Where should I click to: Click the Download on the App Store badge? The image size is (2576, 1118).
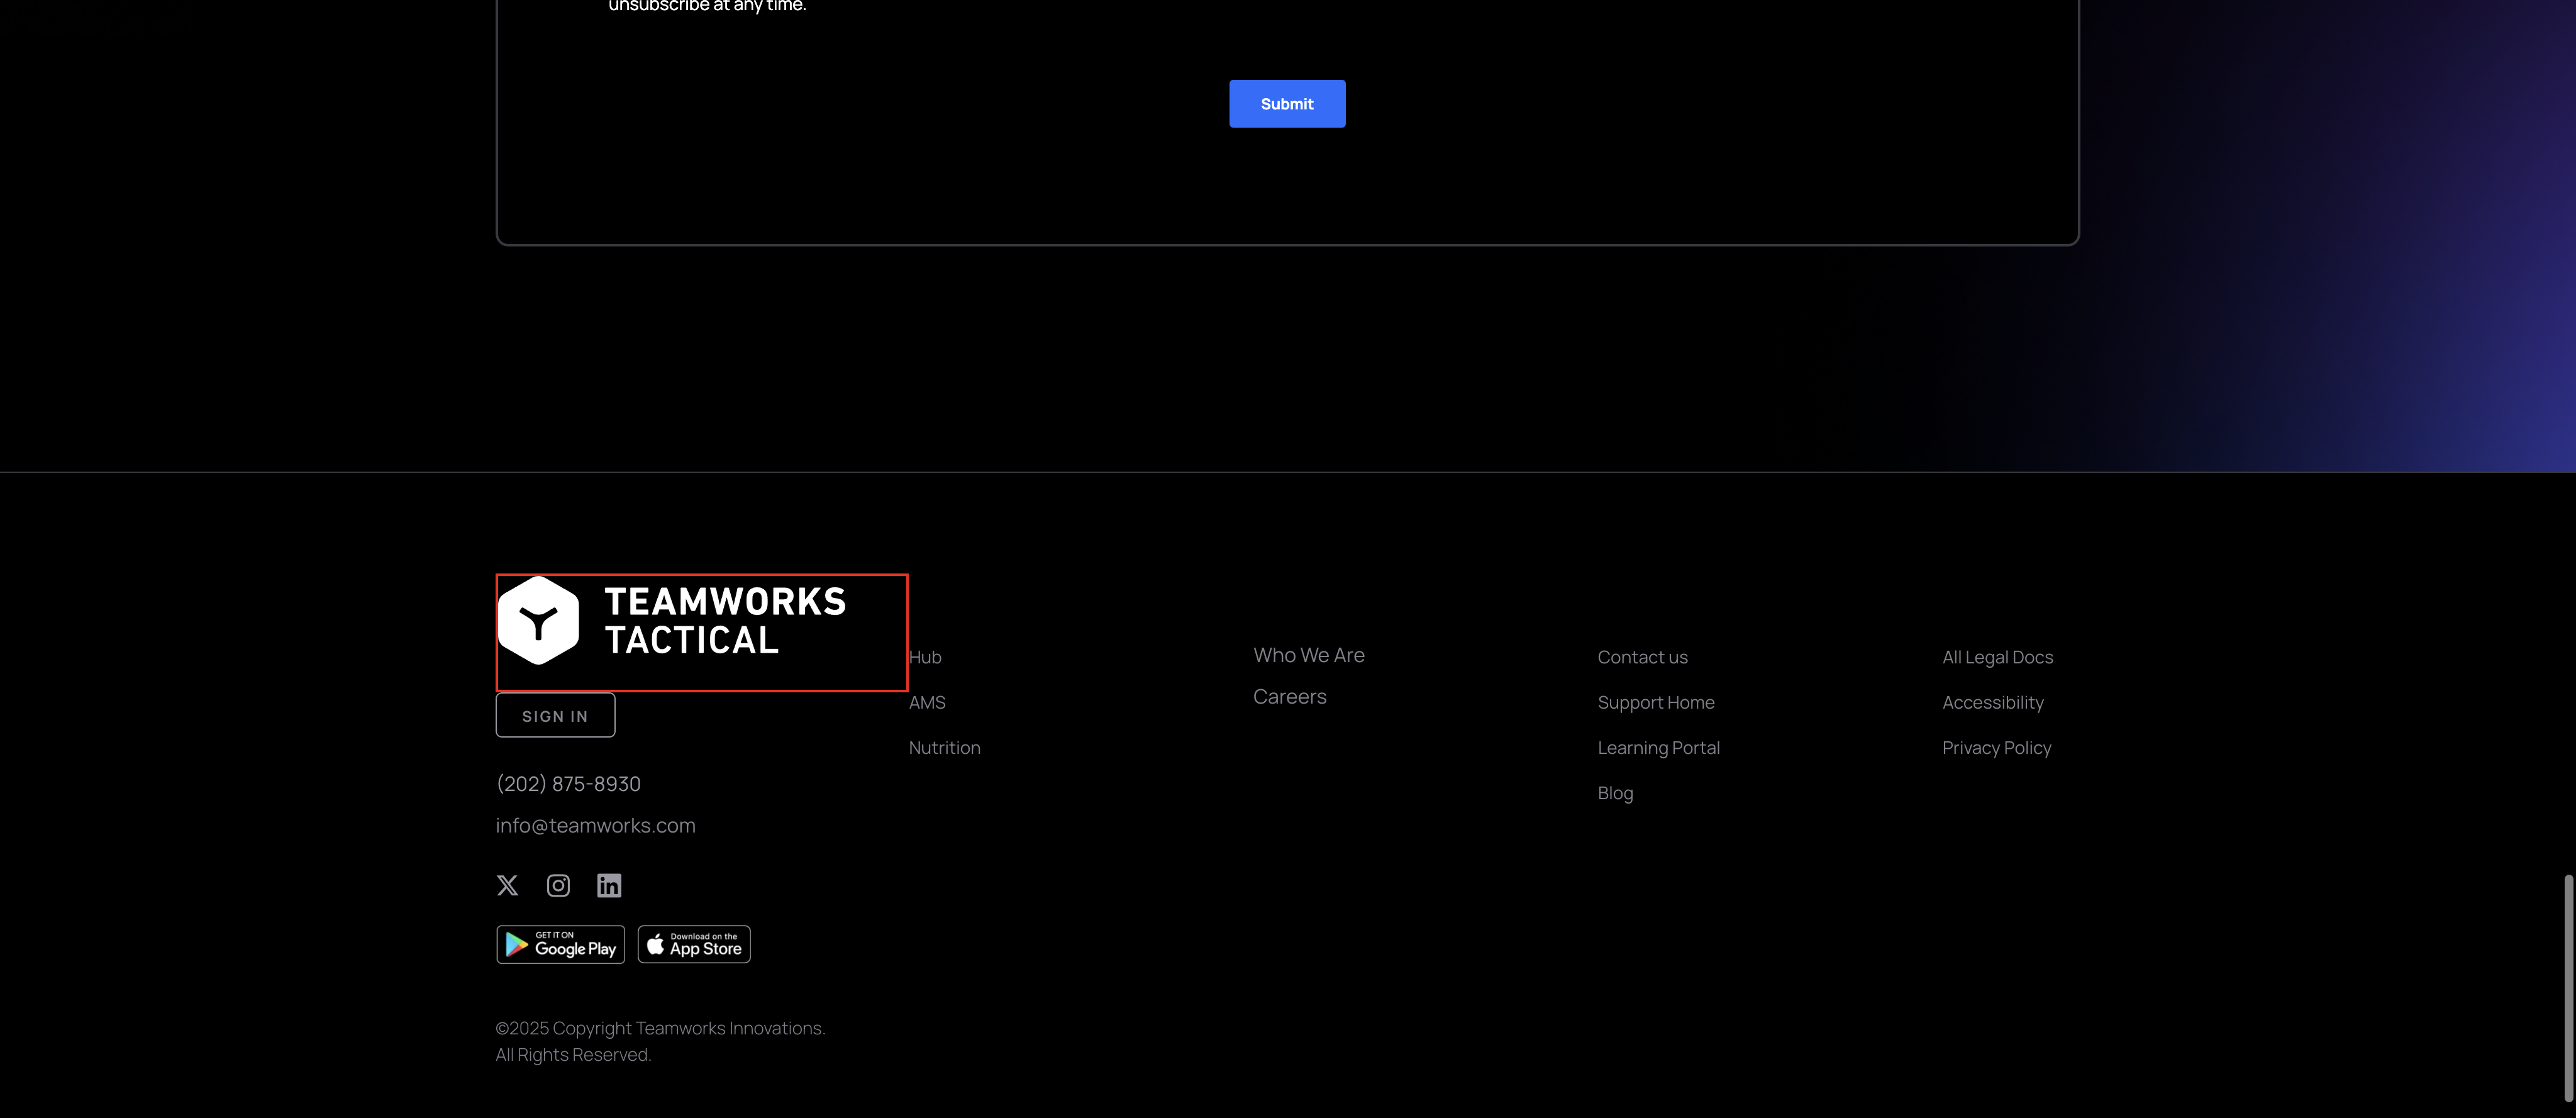click(694, 944)
